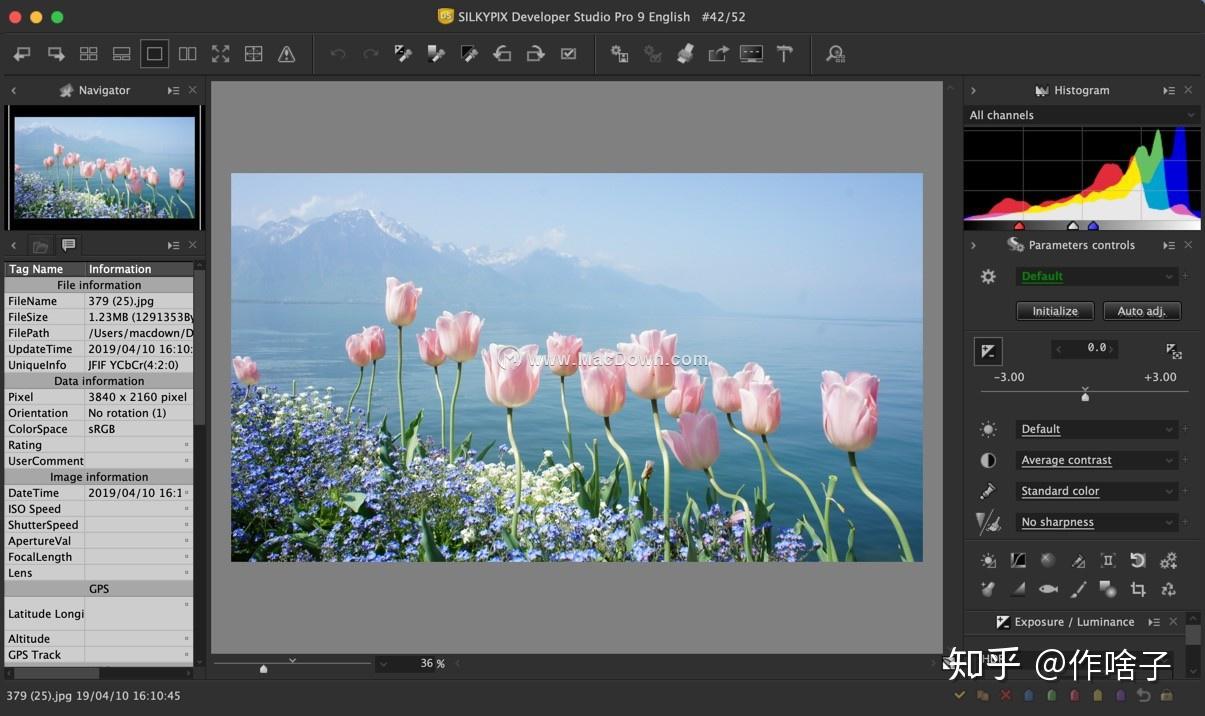Open the Average contrast dropdown

click(x=1097, y=460)
